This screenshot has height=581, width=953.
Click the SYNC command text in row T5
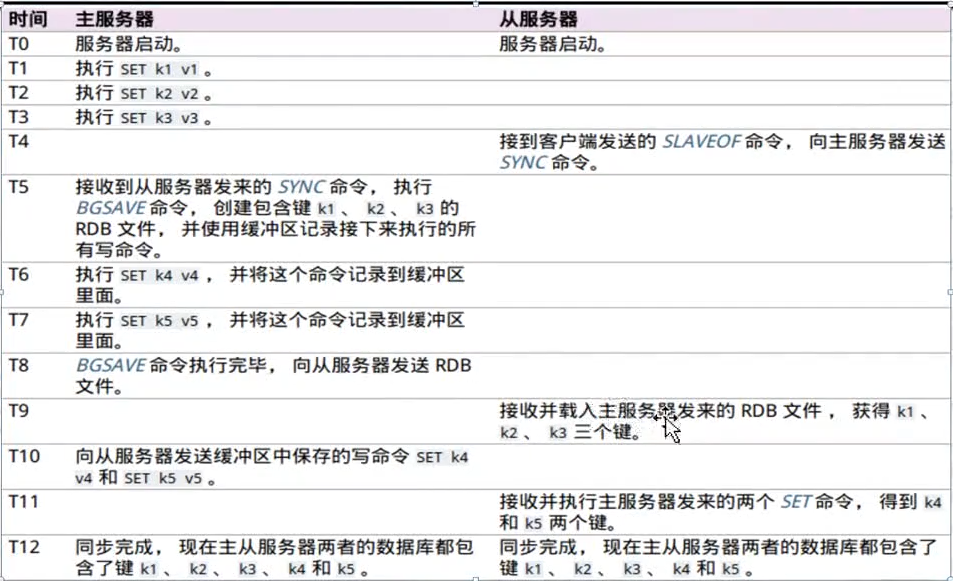pos(301,187)
